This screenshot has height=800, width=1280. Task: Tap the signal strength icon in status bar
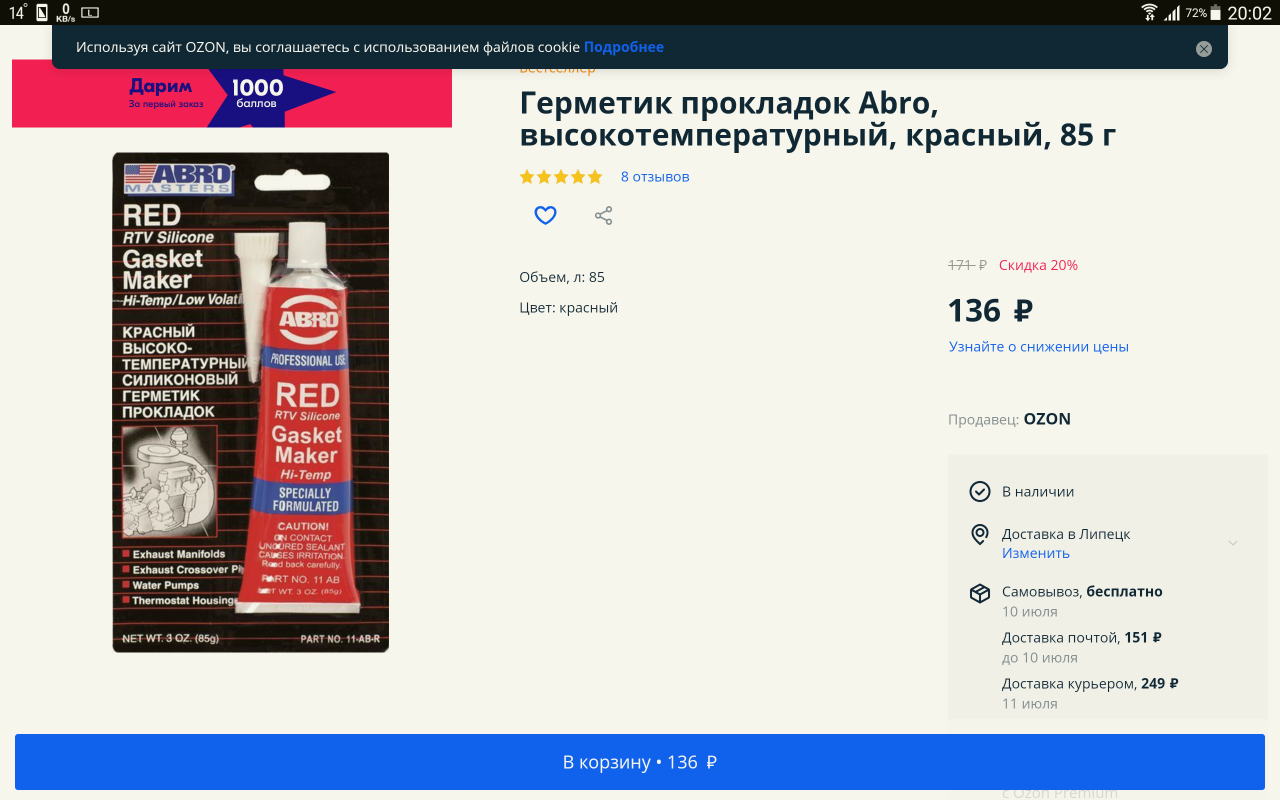(1171, 13)
